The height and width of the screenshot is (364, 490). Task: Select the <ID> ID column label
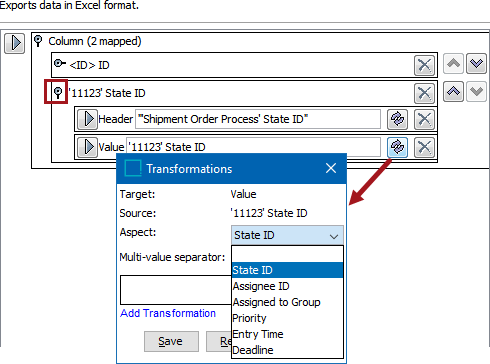pyautogui.click(x=89, y=65)
